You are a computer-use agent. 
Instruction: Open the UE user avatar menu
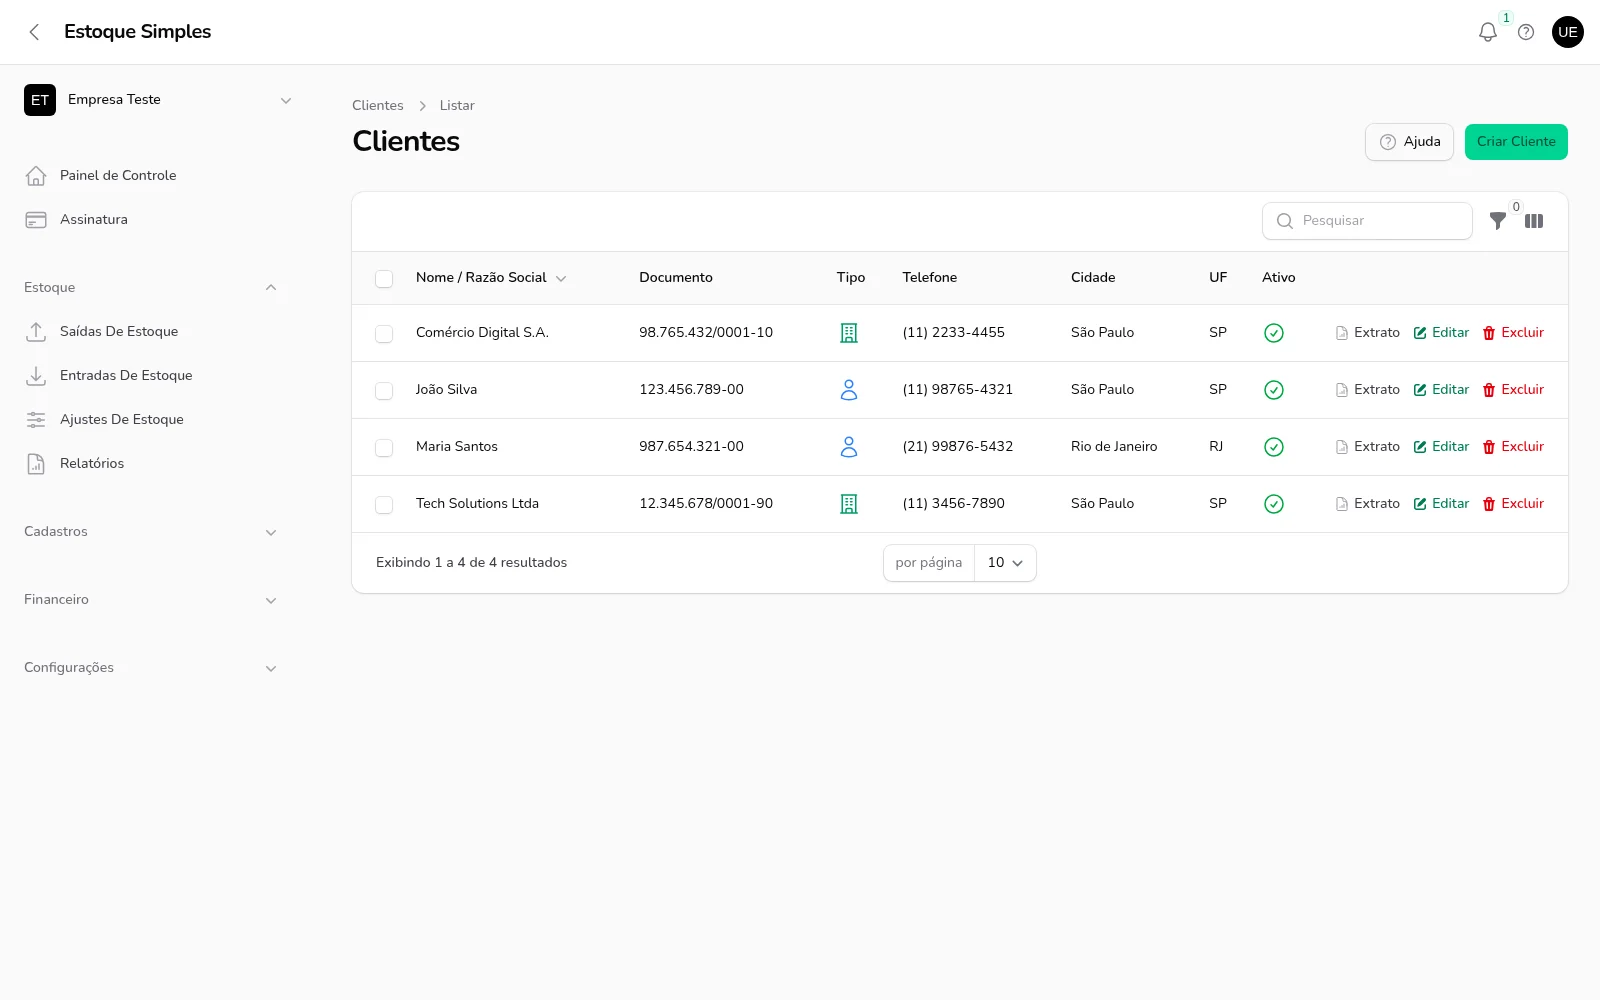(1568, 32)
